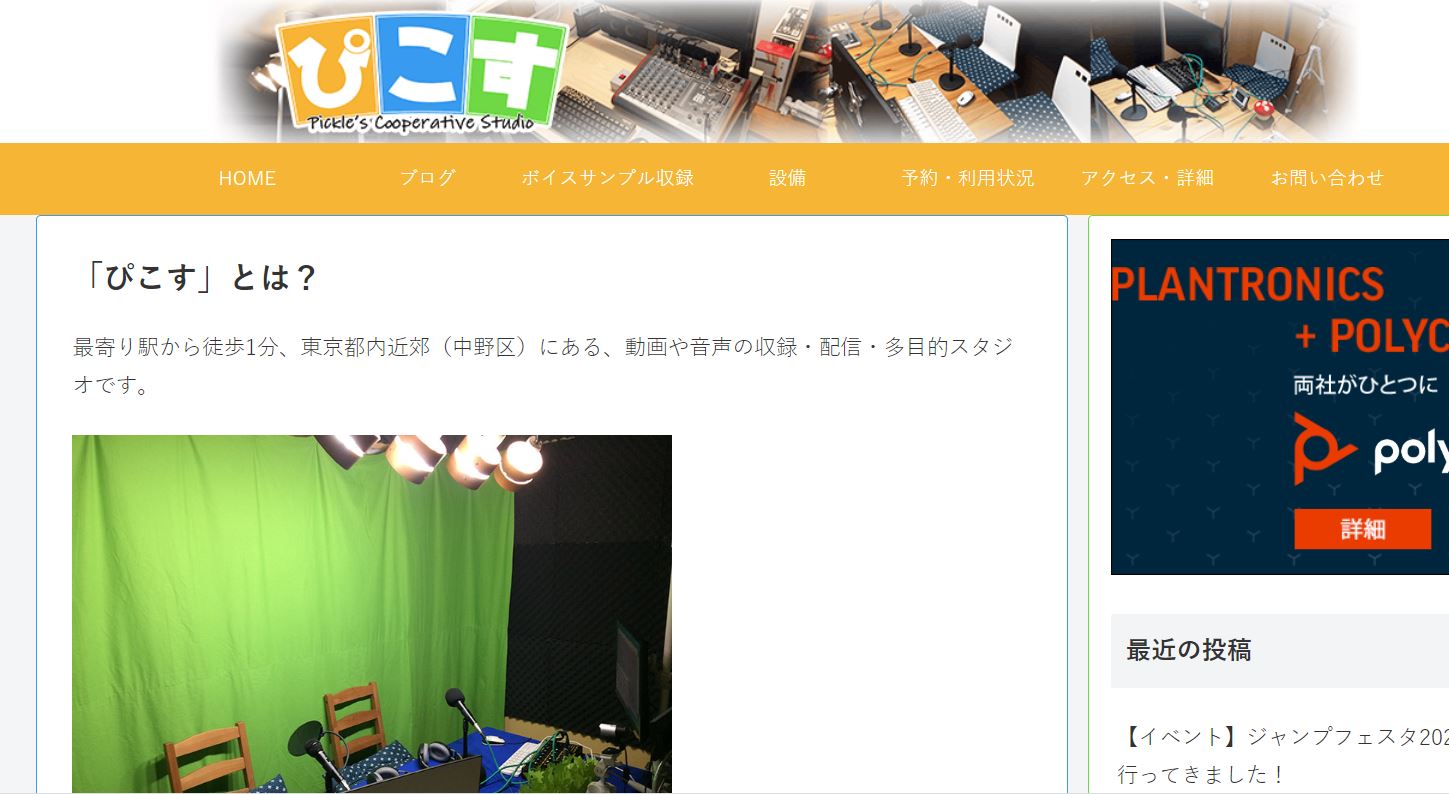Click the green screen studio photo
The image size is (1449, 794).
point(370,614)
